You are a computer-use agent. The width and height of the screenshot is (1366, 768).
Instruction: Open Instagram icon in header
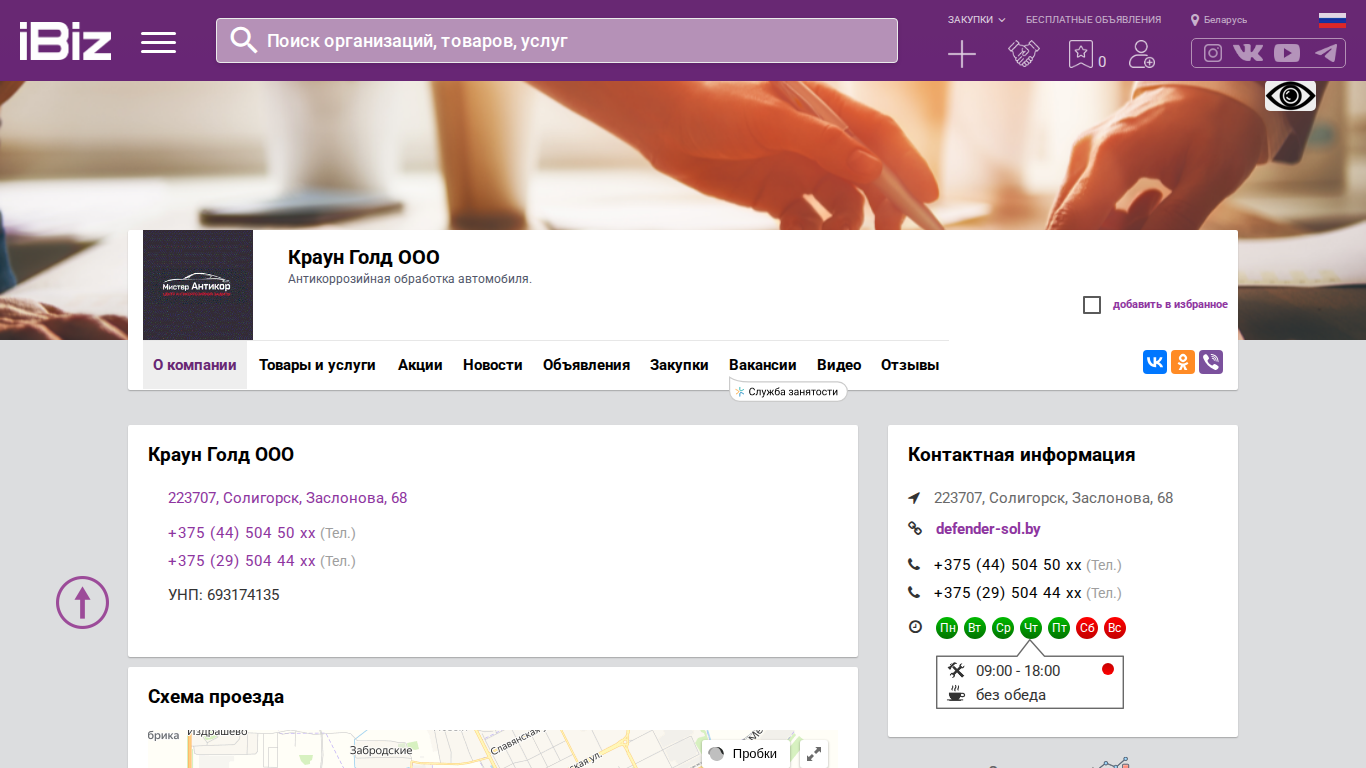coord(1213,54)
